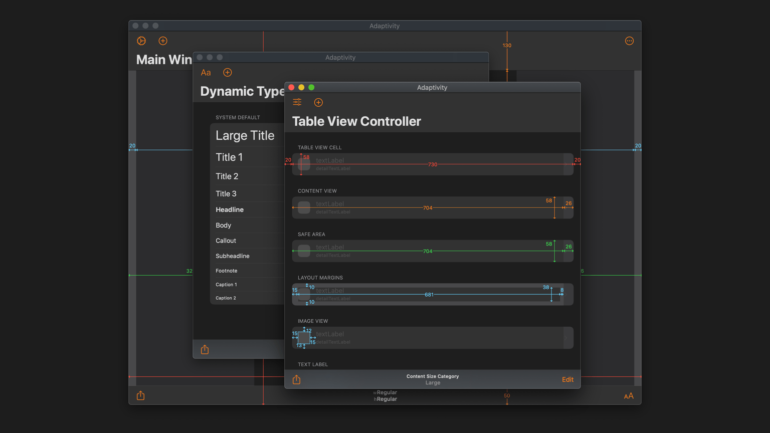Close the Table View Controller window
The image size is (770, 433).
pos(291,87)
